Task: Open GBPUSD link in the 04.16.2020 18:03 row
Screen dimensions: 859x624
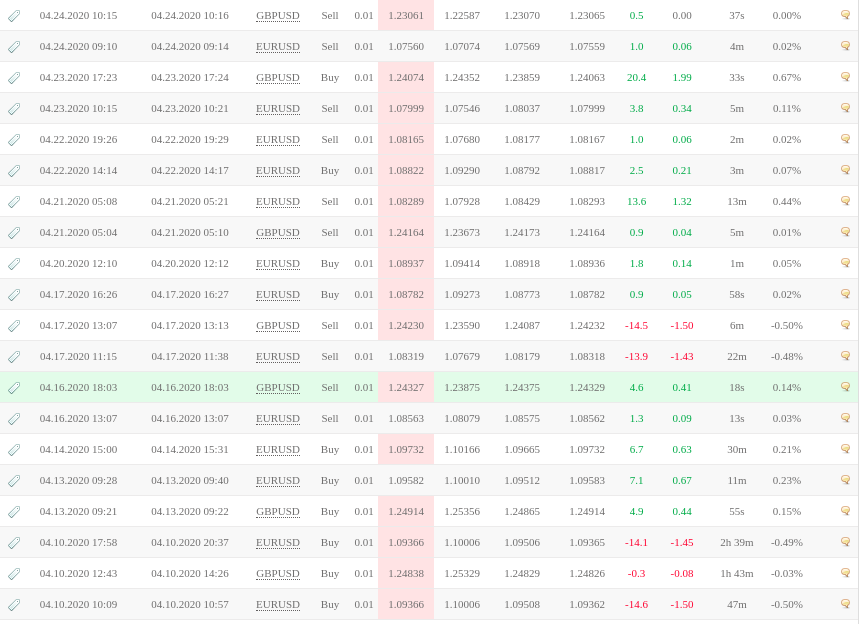Action: coord(278,387)
